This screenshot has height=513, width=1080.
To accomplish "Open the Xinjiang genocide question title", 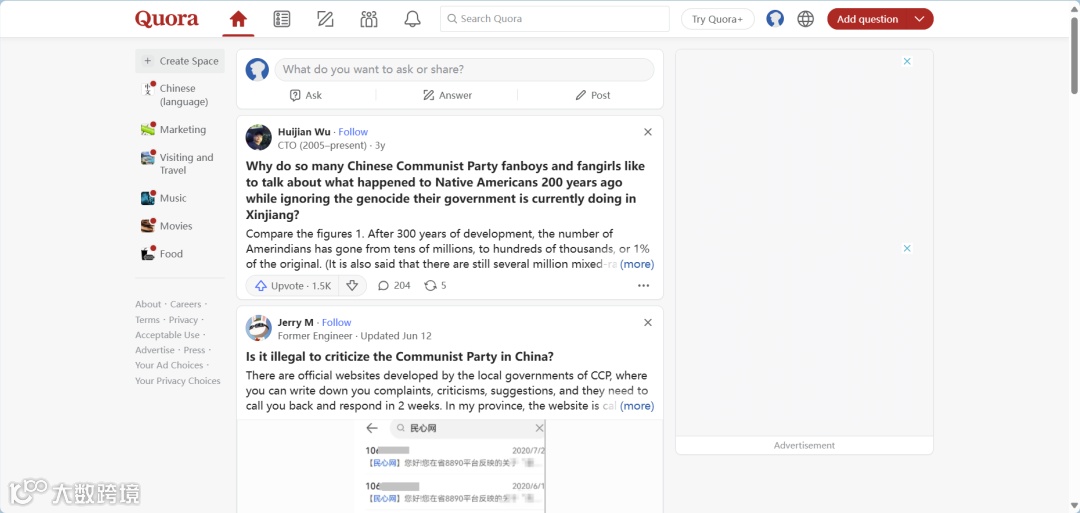I will click(x=446, y=190).
